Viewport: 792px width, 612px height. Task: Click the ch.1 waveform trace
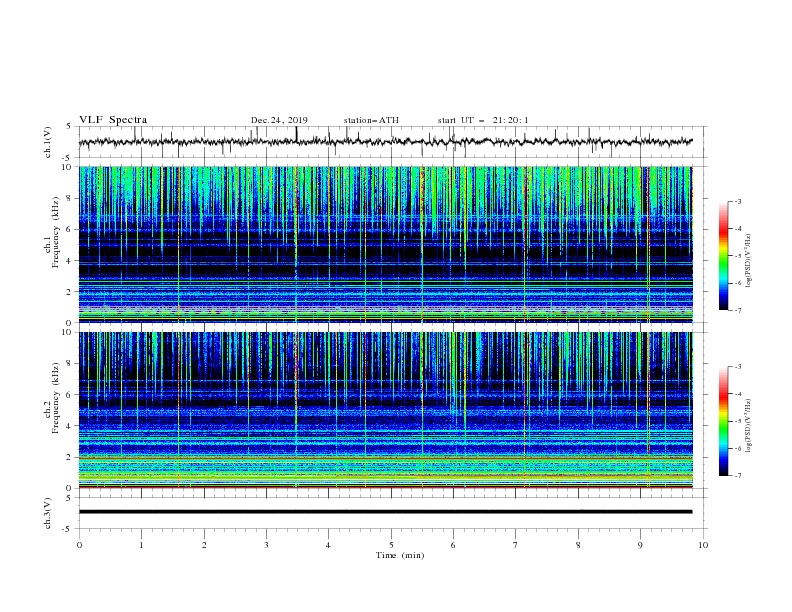click(x=385, y=142)
